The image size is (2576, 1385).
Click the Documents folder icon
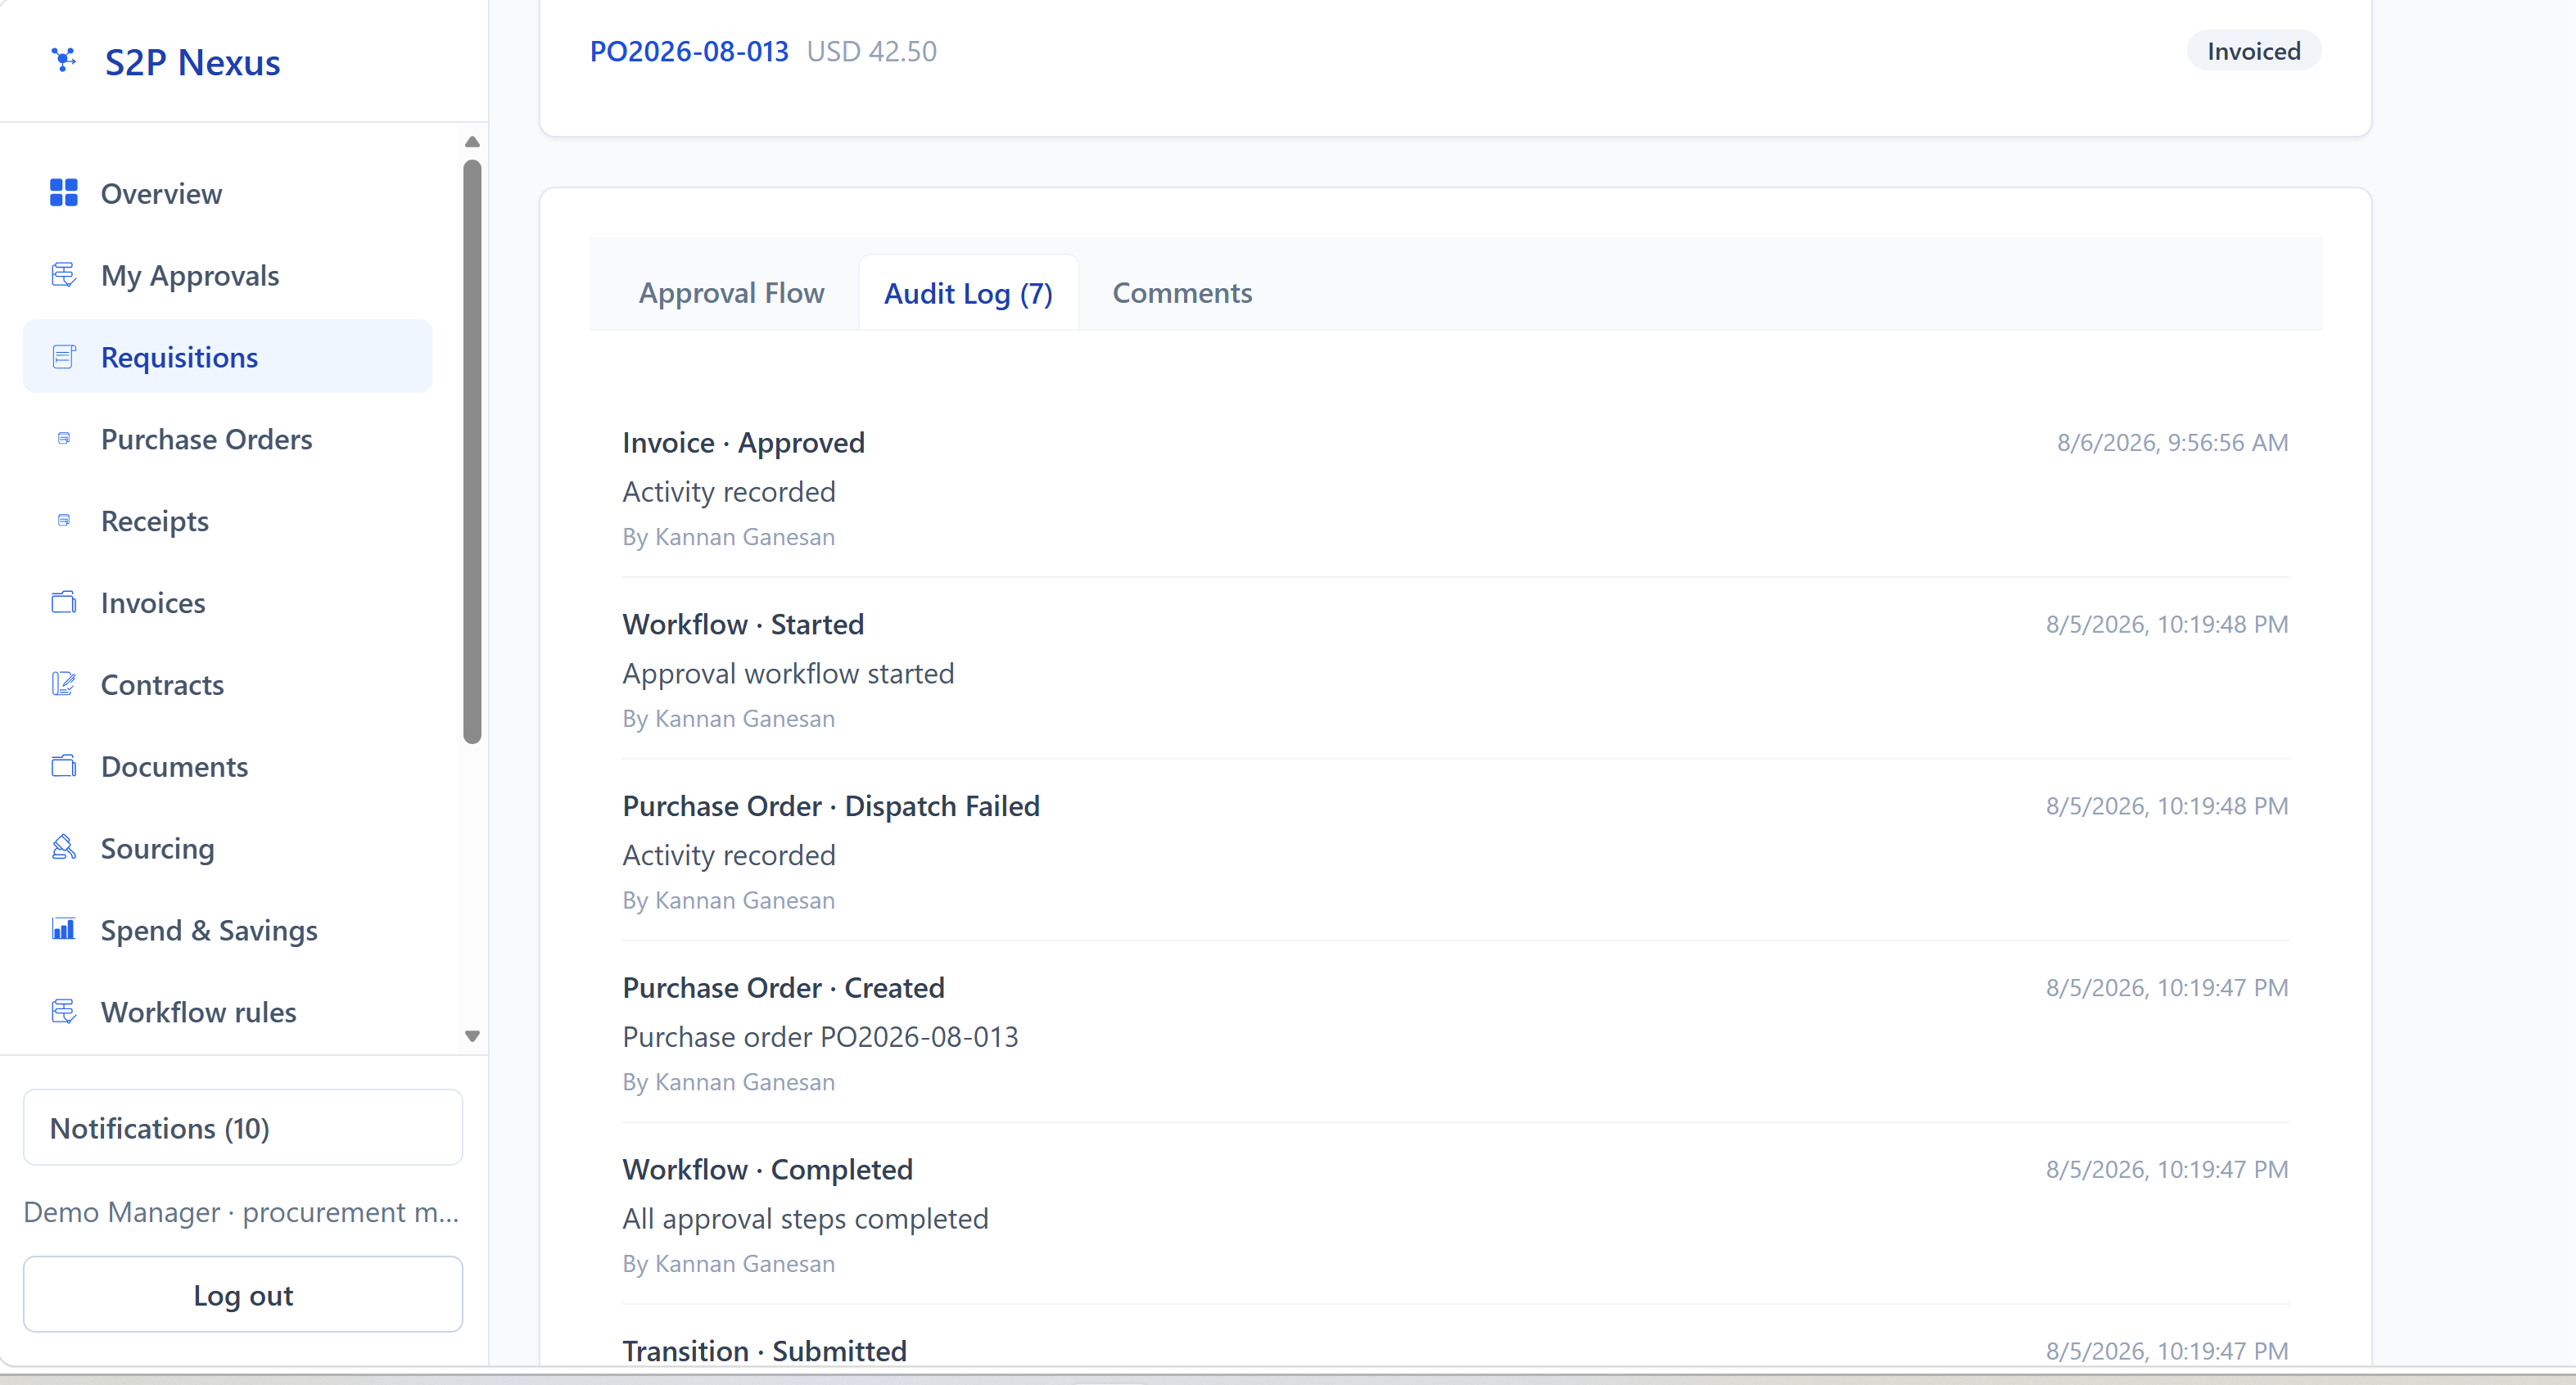pyautogui.click(x=64, y=766)
